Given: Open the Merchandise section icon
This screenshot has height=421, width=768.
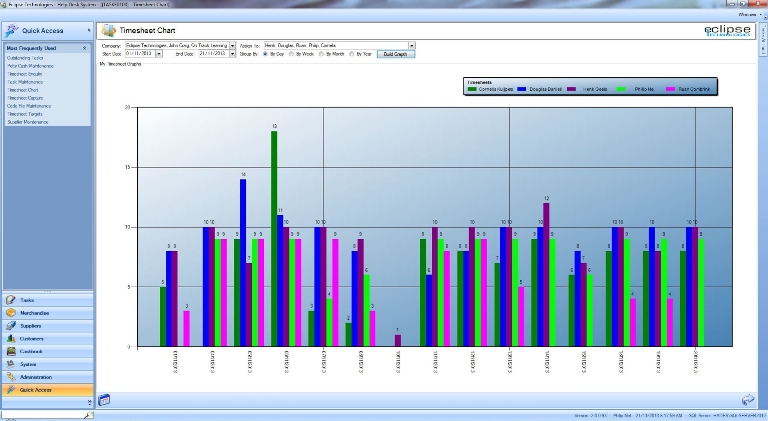Looking at the screenshot, I should tap(11, 313).
